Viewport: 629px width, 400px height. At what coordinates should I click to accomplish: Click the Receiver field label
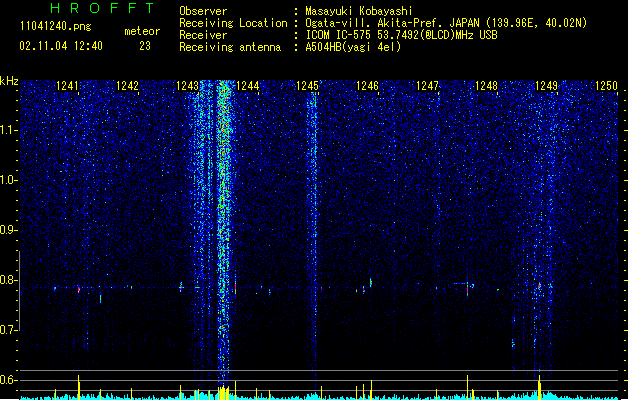click(x=203, y=35)
